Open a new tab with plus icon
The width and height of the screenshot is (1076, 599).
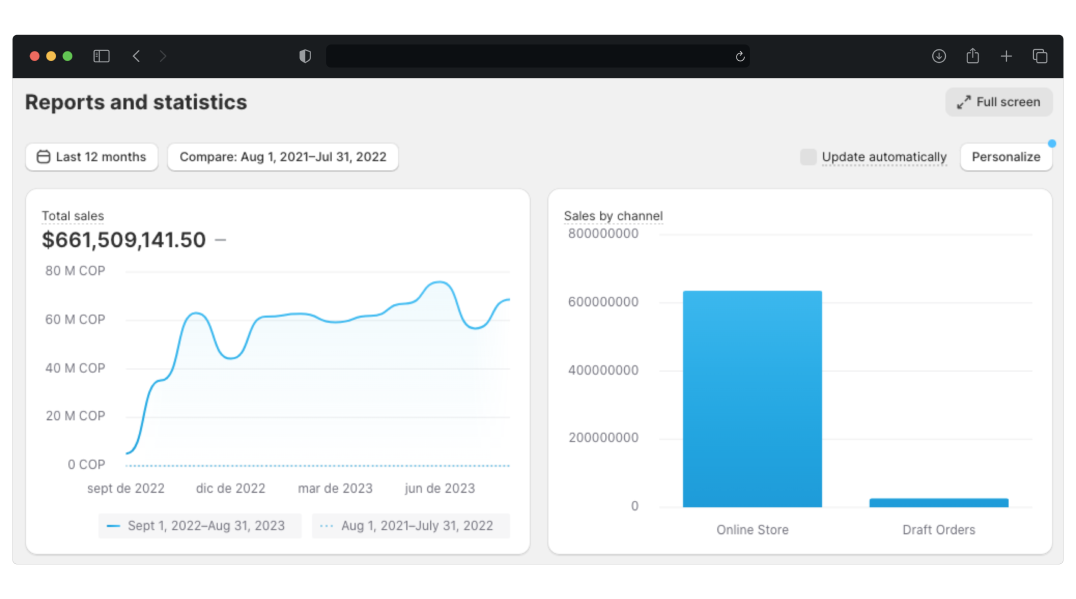1006,56
